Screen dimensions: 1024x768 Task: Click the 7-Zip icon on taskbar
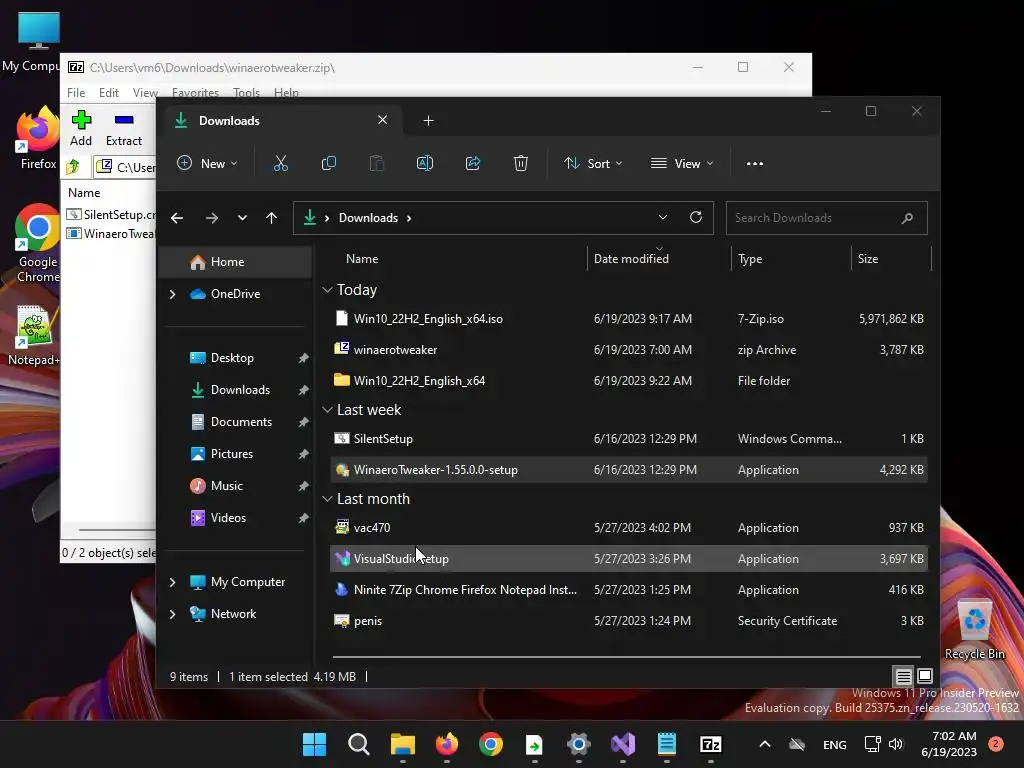coord(711,744)
